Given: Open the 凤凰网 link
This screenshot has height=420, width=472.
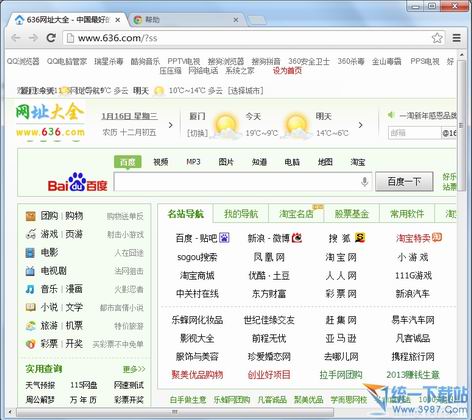Looking at the screenshot, I should [269, 257].
